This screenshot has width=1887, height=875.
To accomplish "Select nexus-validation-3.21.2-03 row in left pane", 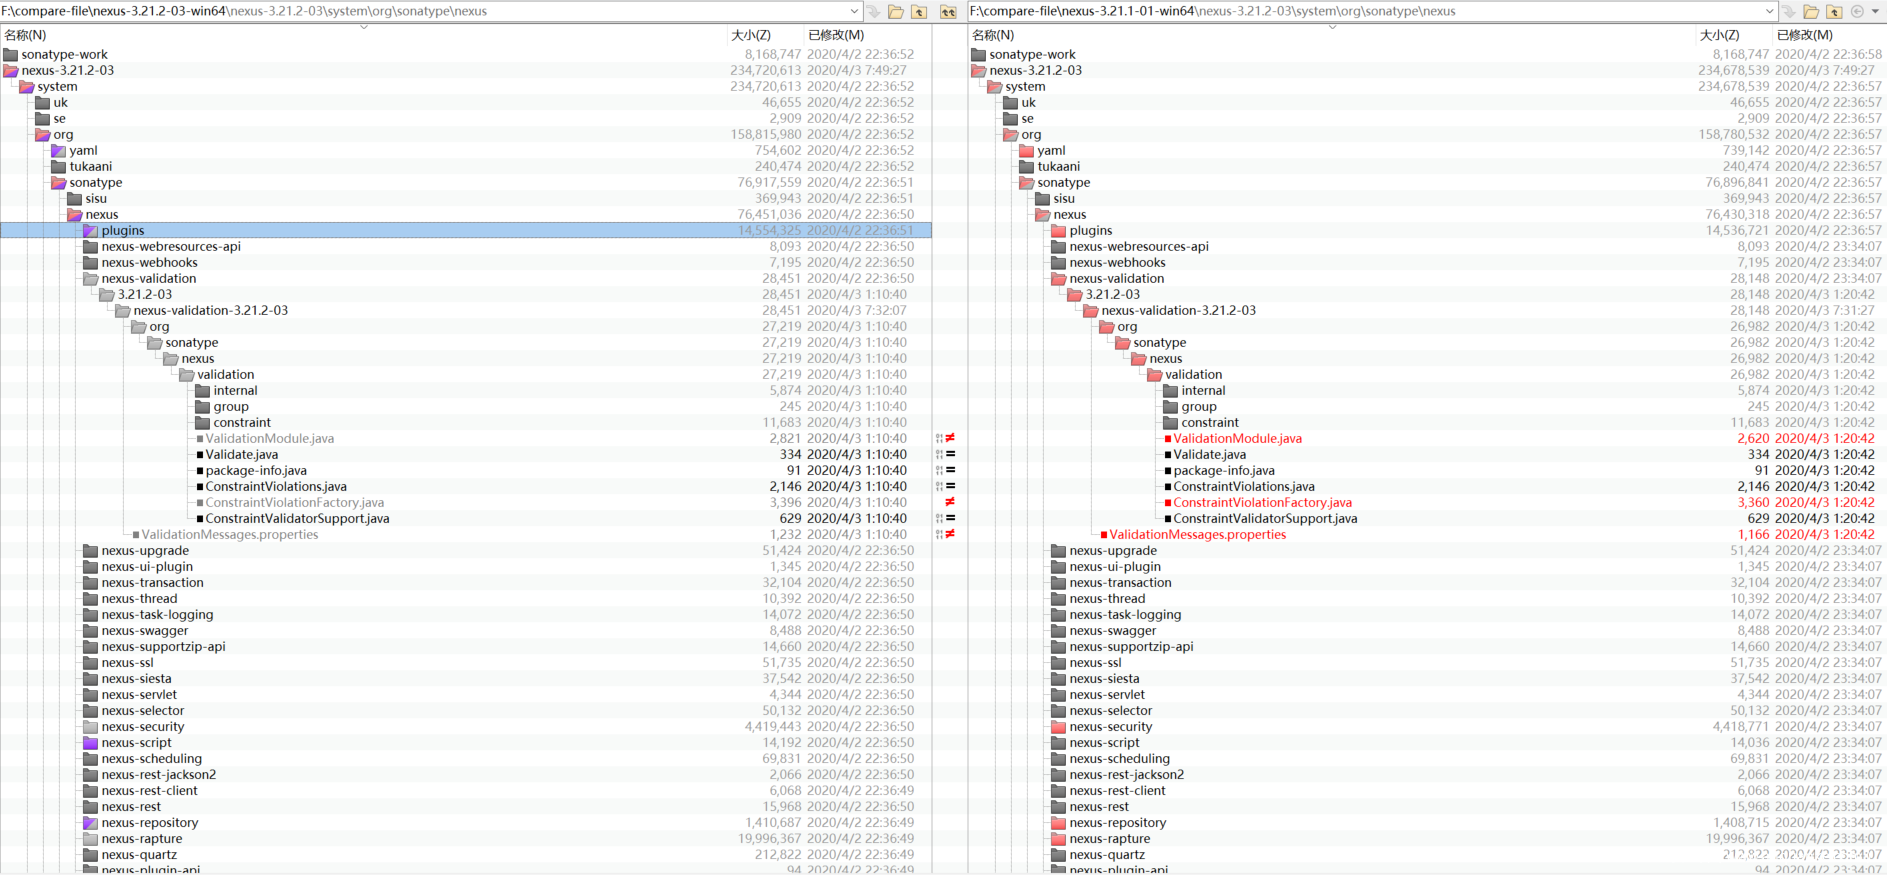I will click(x=466, y=311).
